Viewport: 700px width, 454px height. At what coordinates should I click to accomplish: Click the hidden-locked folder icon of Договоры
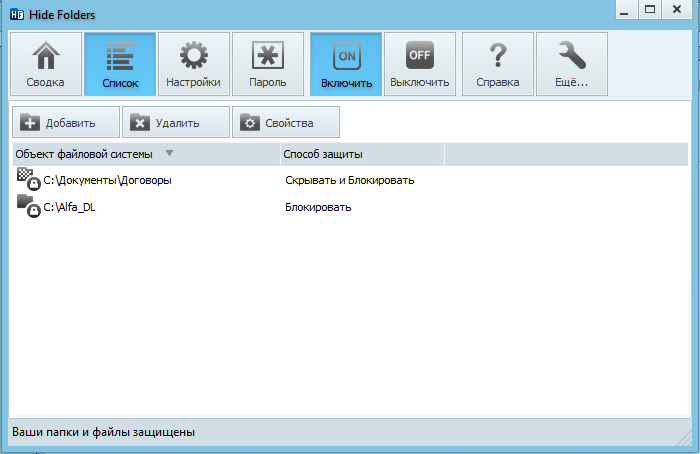tap(29, 179)
